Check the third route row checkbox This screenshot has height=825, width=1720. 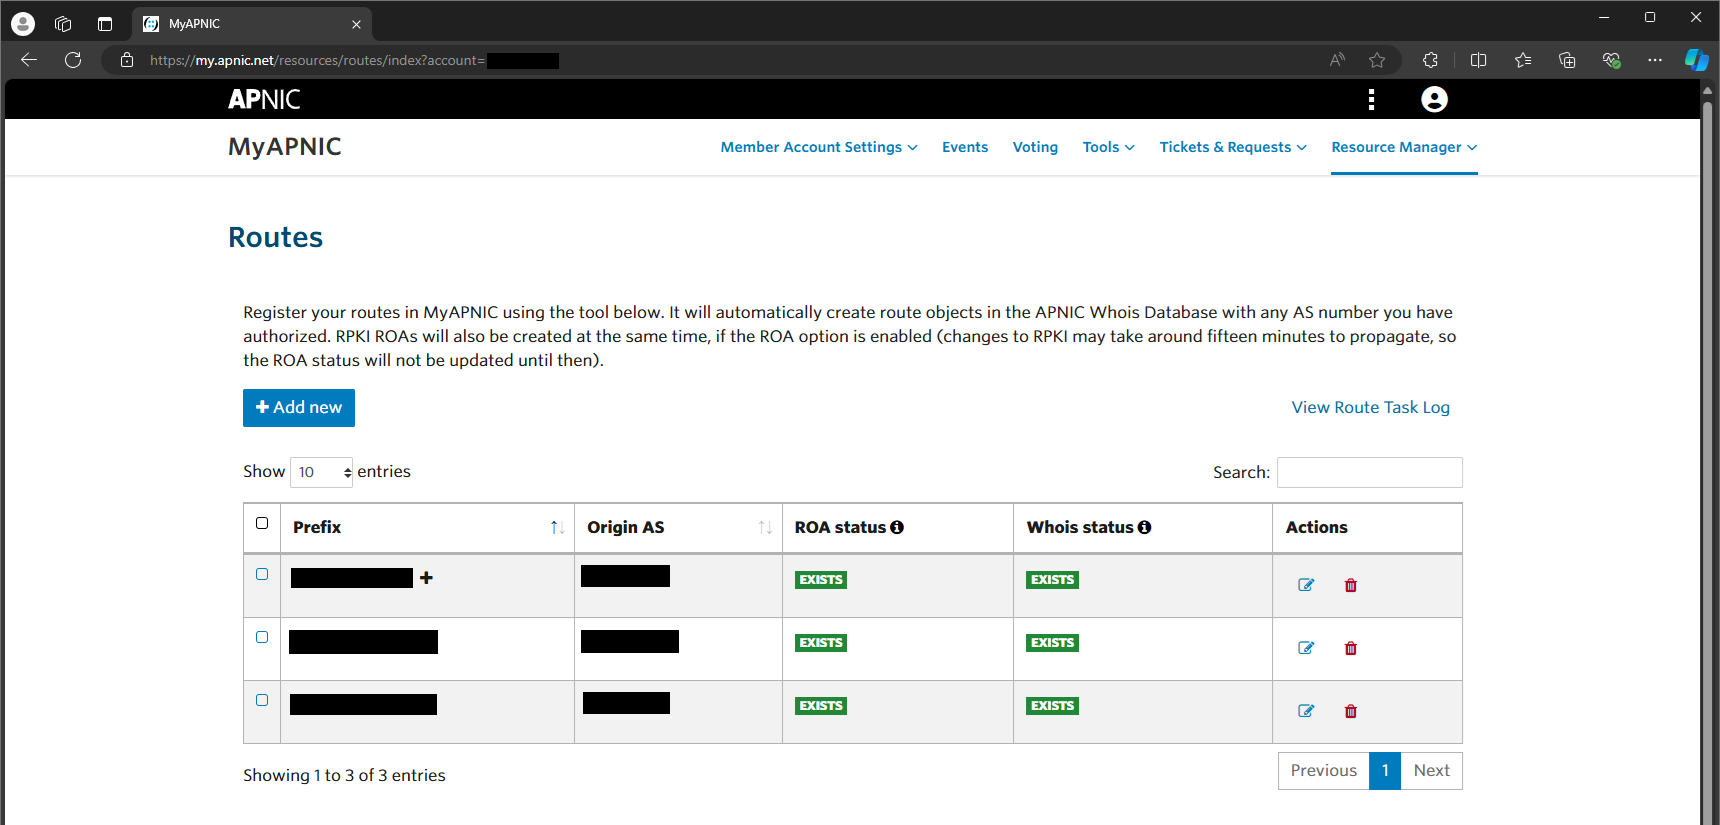point(262,700)
